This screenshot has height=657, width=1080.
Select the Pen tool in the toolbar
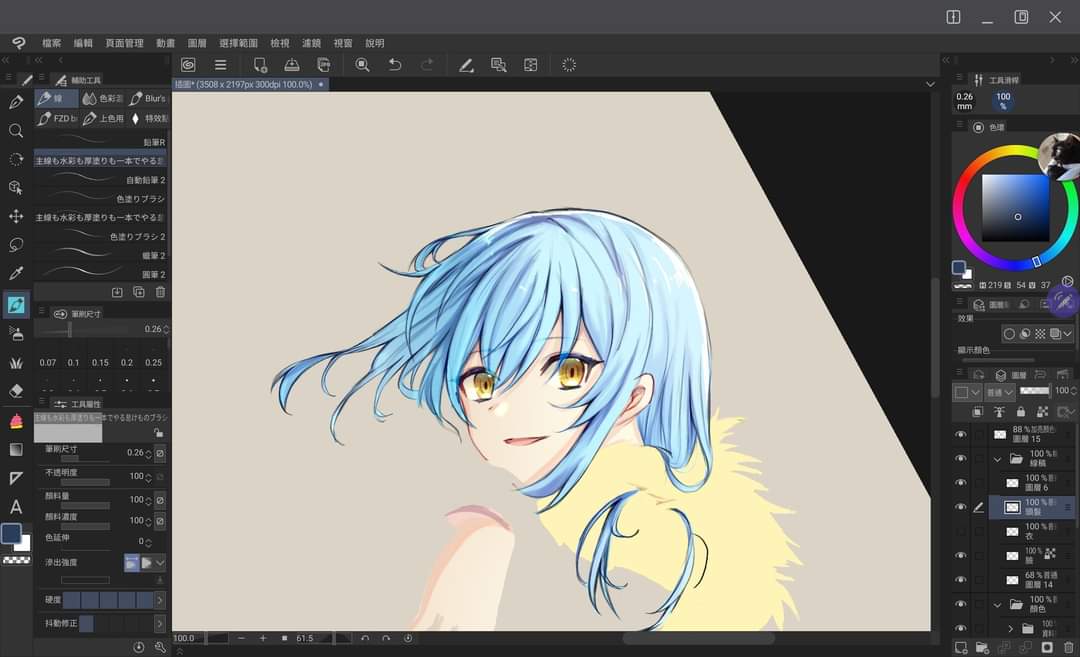[x=16, y=103]
